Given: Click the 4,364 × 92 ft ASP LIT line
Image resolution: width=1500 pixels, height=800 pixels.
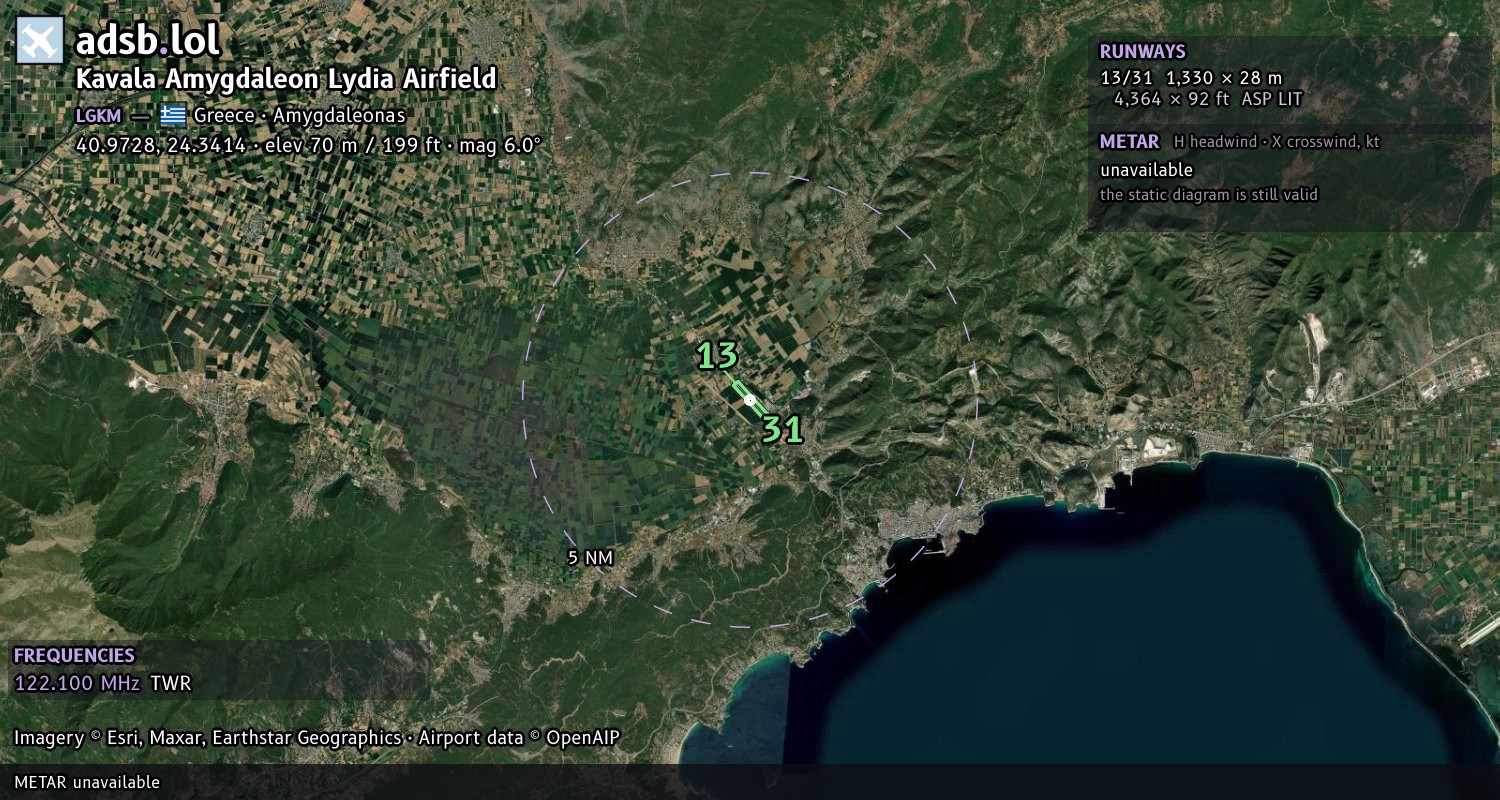Looking at the screenshot, I should pos(1208,99).
